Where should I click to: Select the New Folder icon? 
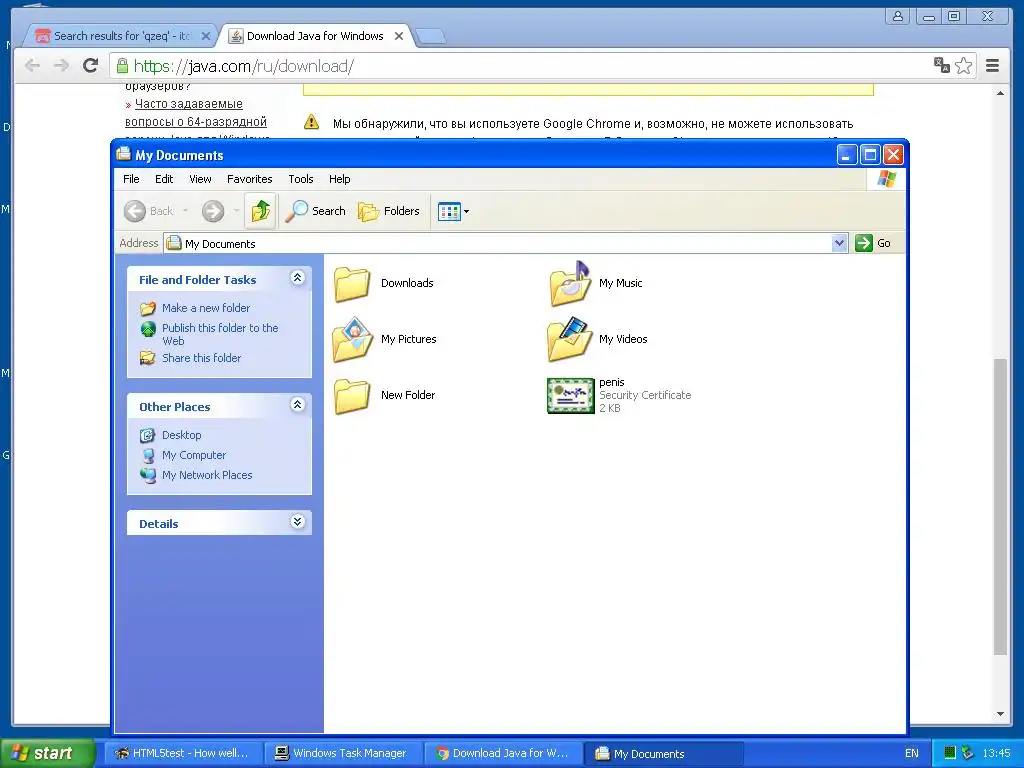(352, 396)
